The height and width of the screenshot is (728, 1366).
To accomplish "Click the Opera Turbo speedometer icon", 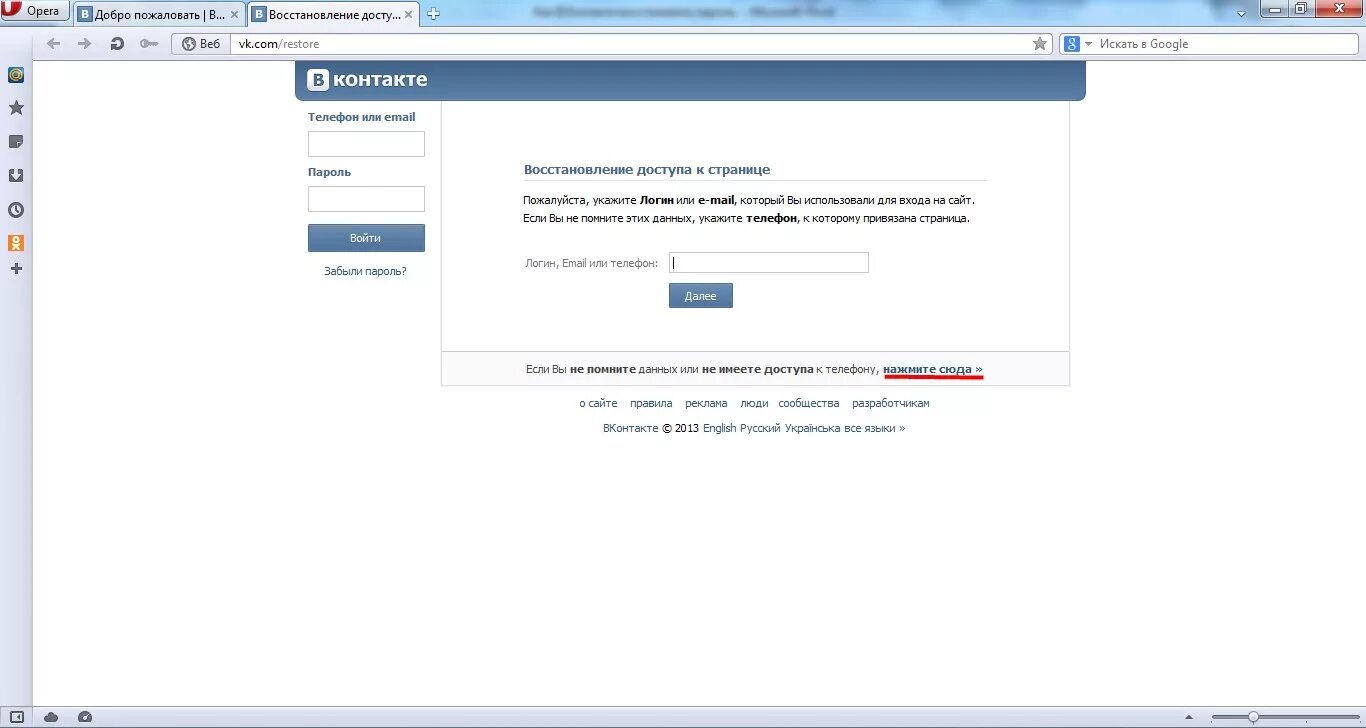I will (85, 717).
